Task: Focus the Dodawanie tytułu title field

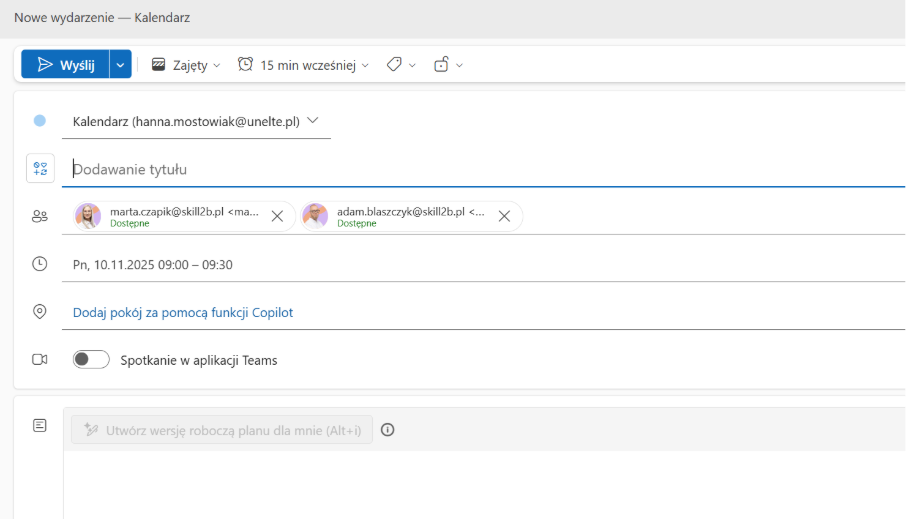Action: 483,169
